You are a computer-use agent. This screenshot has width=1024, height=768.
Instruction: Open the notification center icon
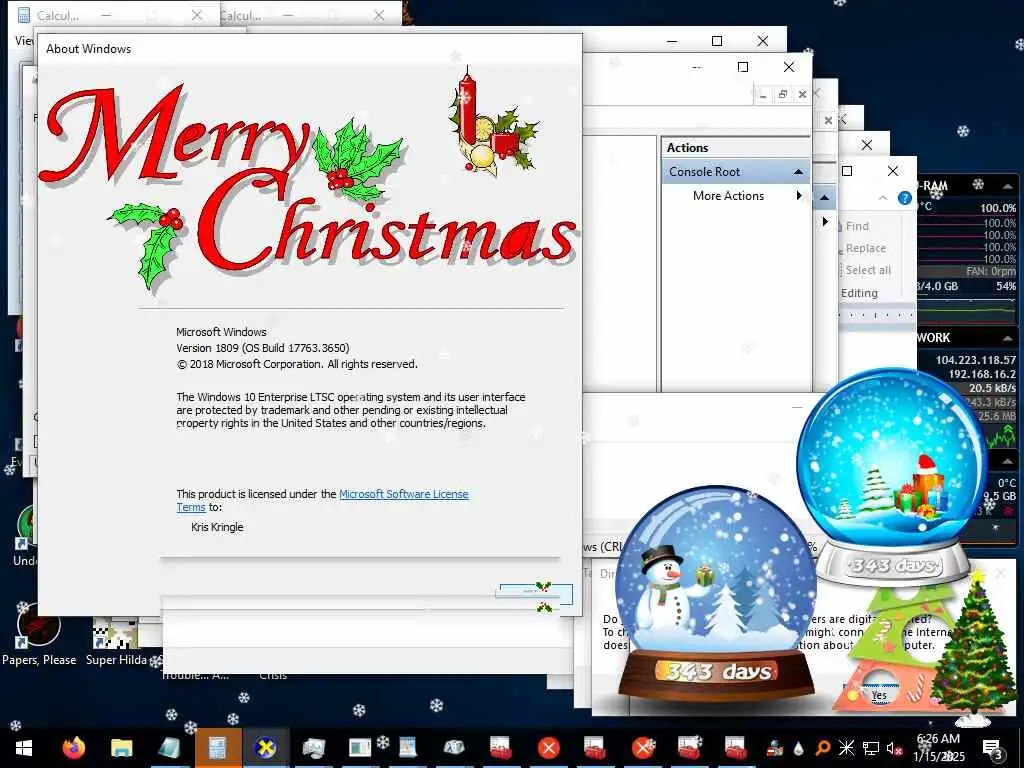[993, 750]
